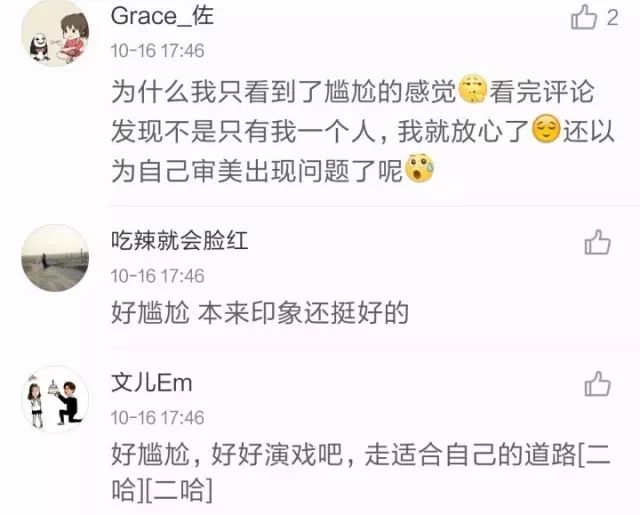Select the comment 好尴尬 本来印象还挺好的
640x515 pixels.
260,313
